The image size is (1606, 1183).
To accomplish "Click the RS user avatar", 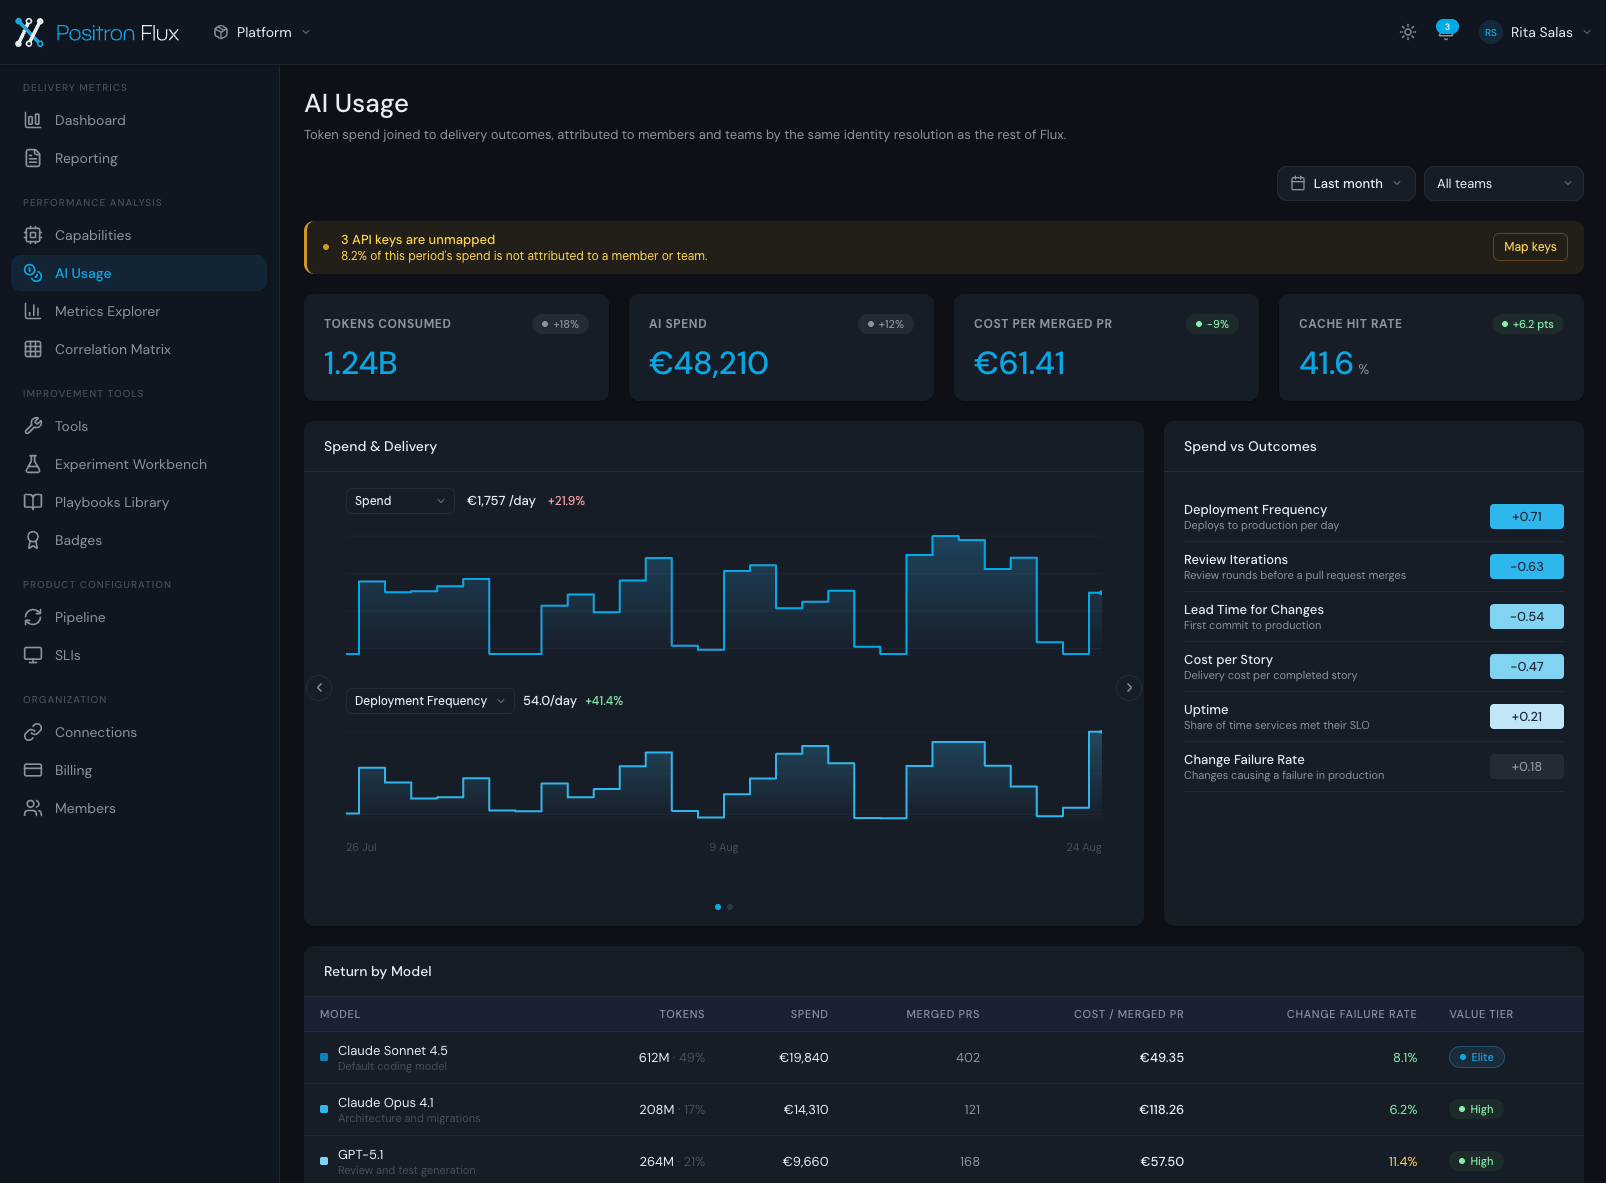I will 1491,32.
